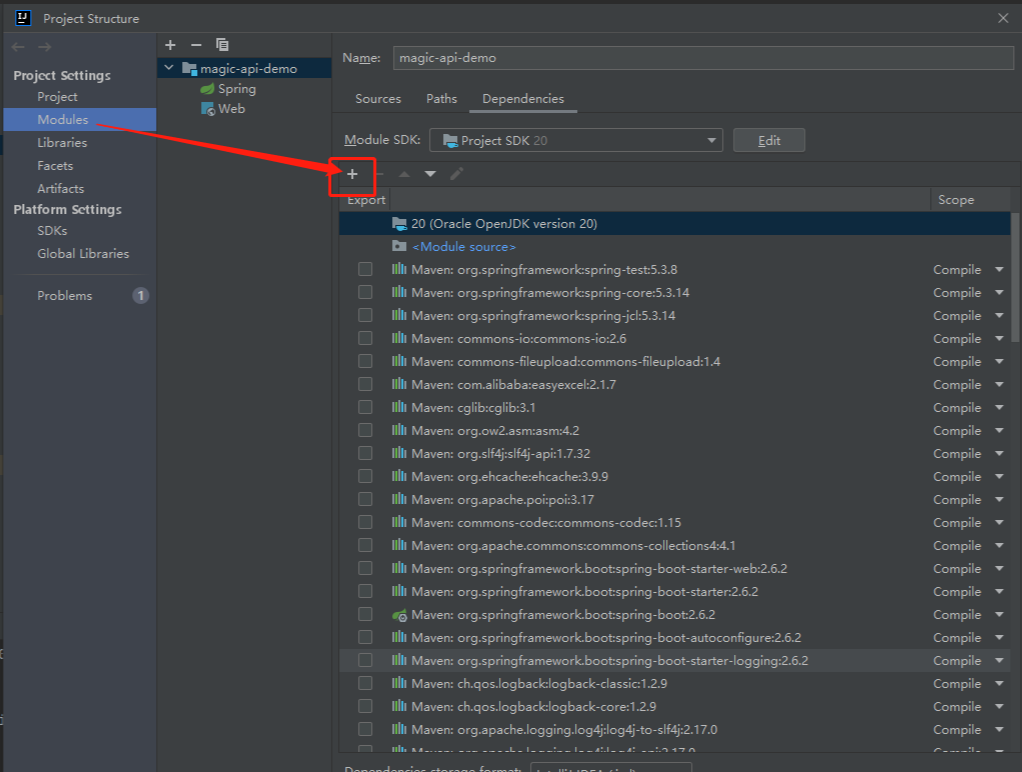Screen dimensions: 1022x772
Task: Close the Project Structure dialog
Action: pyautogui.click(x=1003, y=18)
